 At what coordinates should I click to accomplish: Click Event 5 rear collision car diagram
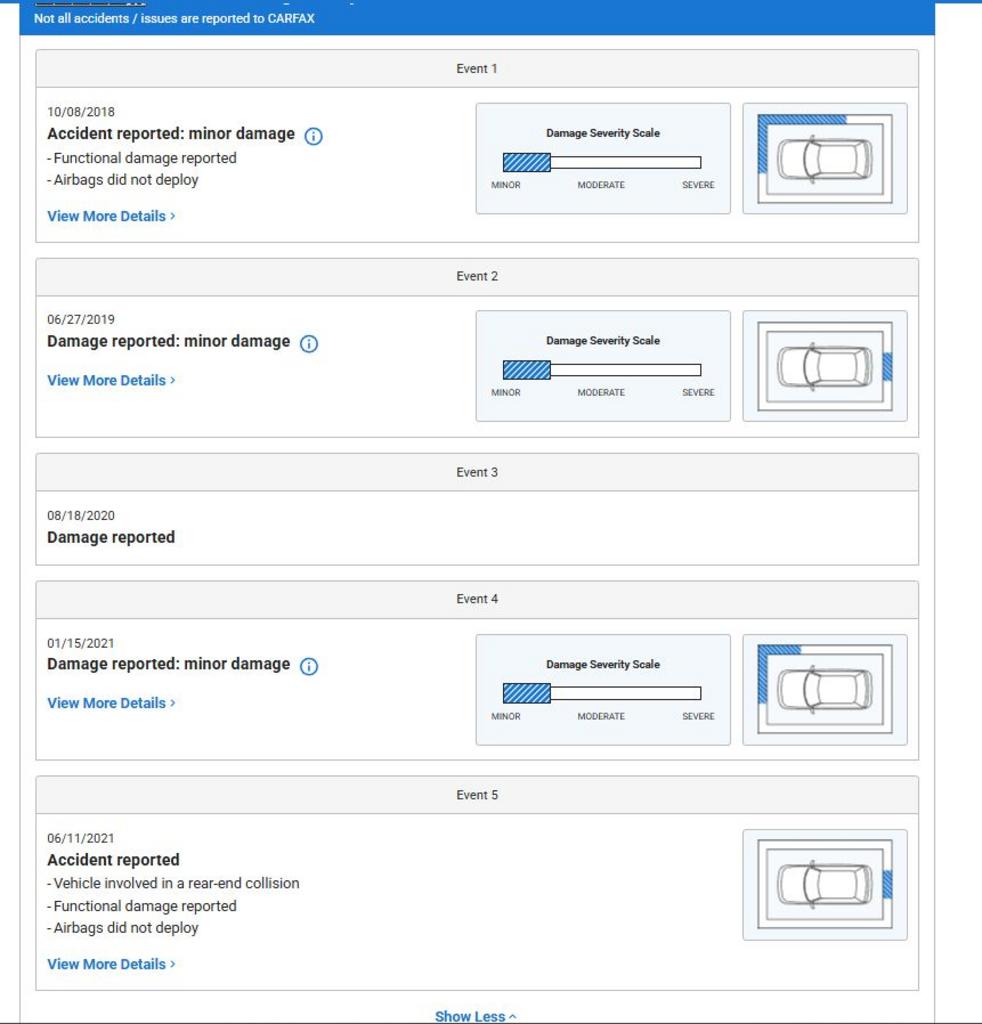tap(824, 885)
